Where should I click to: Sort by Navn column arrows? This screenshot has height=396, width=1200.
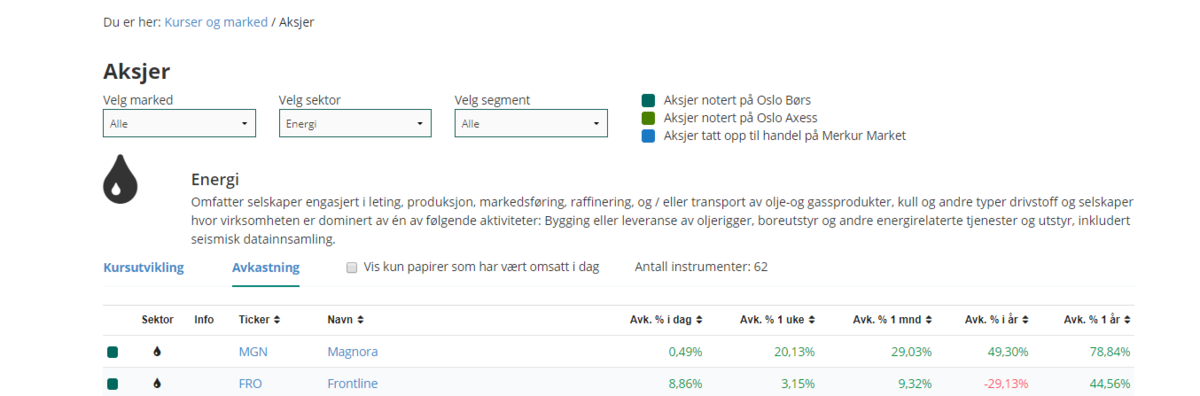coord(360,320)
